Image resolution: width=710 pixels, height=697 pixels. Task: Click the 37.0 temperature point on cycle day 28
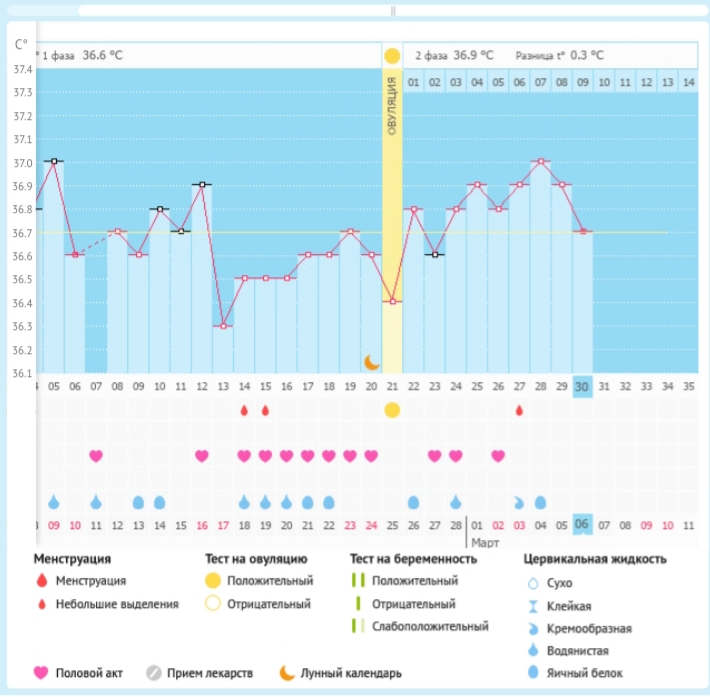[540, 161]
